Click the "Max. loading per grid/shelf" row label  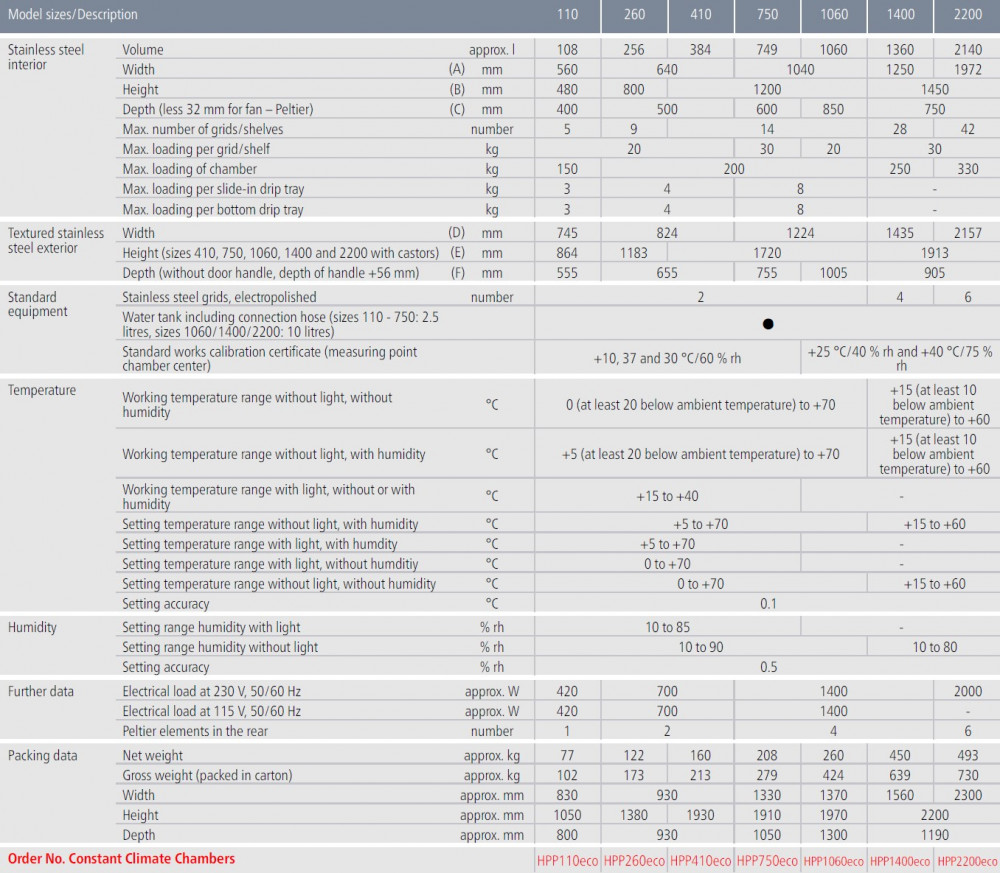click(196, 149)
